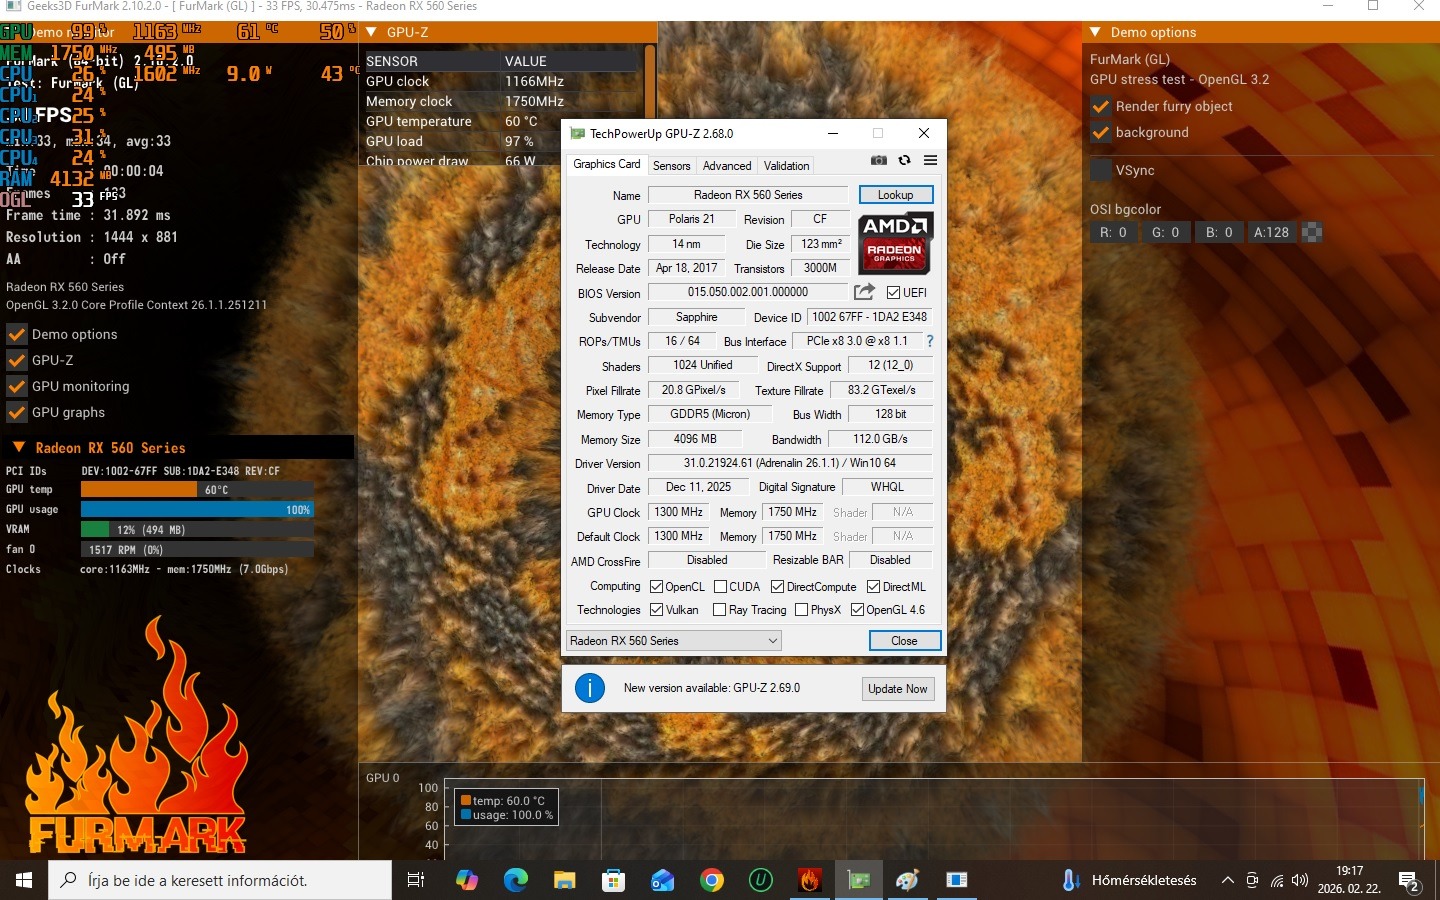Toggle the Vulkan checkbox
The width and height of the screenshot is (1440, 900).
[657, 610]
